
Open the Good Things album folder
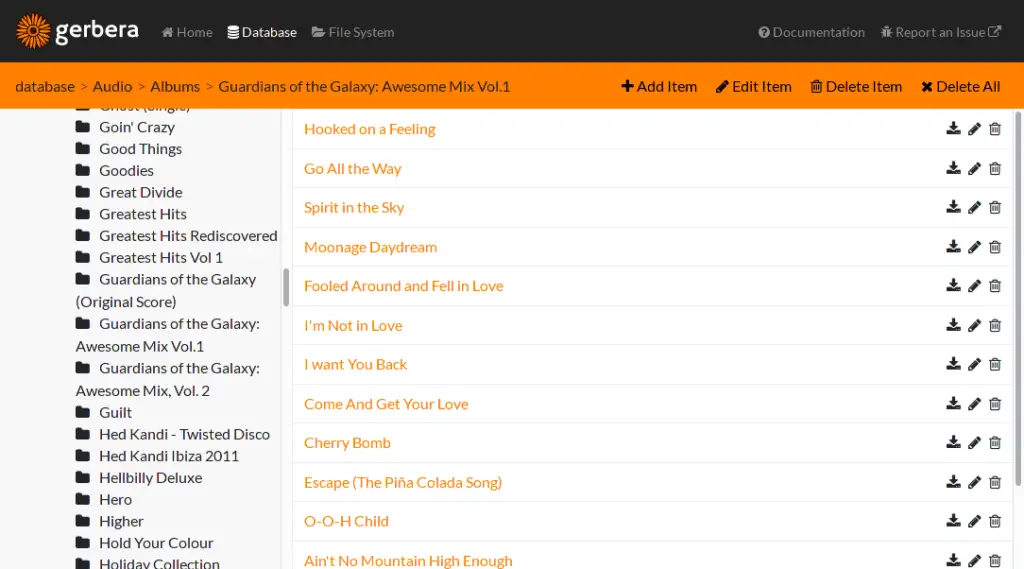(129, 148)
